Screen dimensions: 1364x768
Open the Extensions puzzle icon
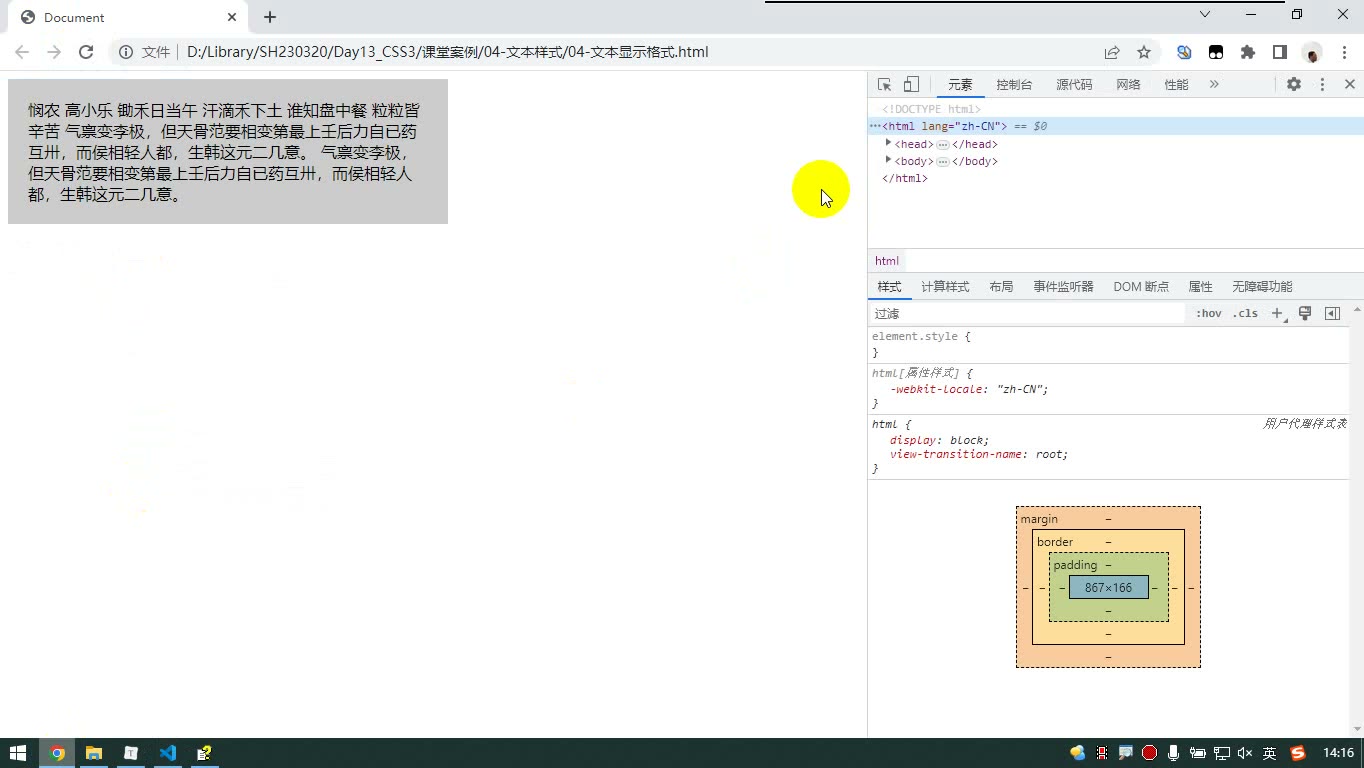tap(1248, 52)
